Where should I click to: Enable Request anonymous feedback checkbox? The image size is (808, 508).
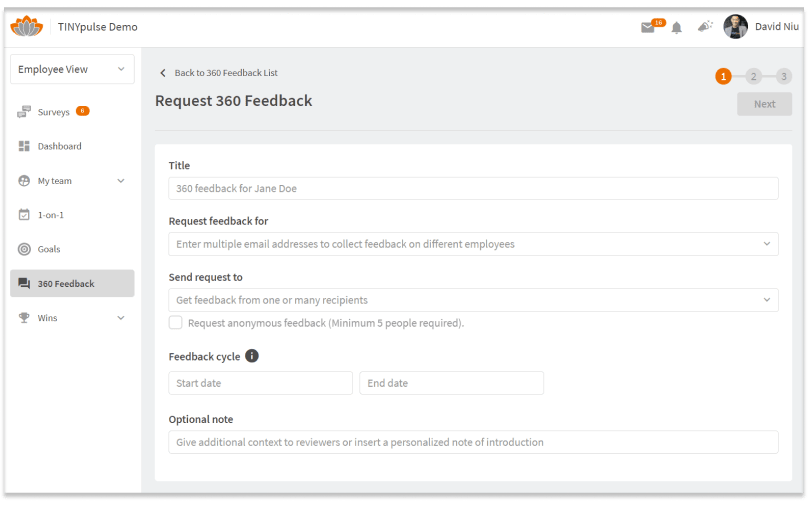176,323
